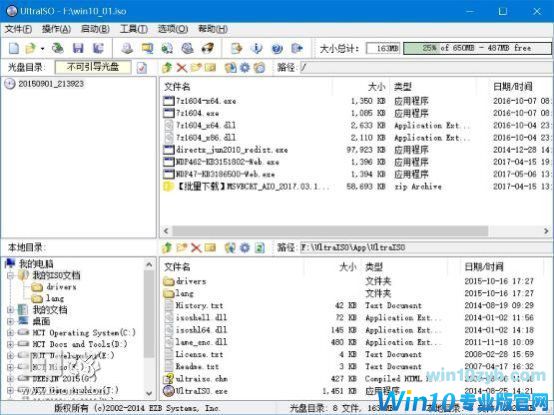Expand MCT Docs and Tools(D:) drive node
The height and width of the screenshot is (415, 554).
pos(10,344)
